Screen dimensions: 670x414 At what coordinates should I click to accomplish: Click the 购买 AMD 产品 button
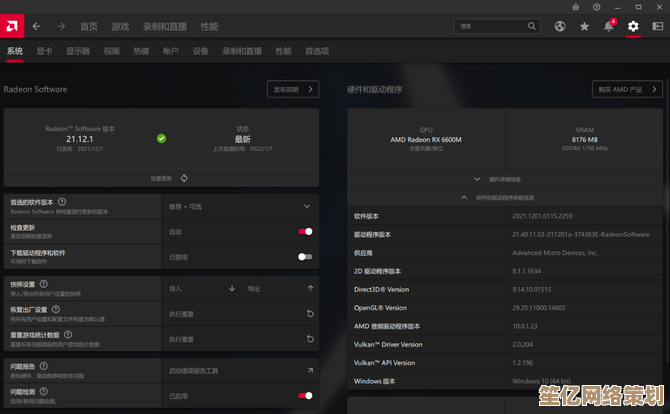coord(627,89)
